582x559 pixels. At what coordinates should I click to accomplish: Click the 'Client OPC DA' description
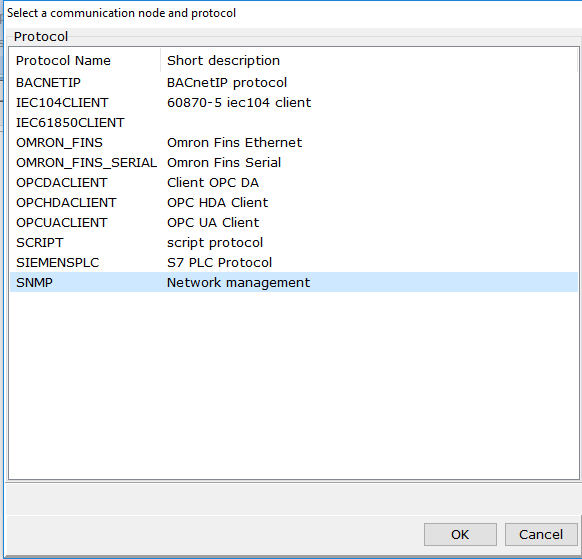click(213, 183)
